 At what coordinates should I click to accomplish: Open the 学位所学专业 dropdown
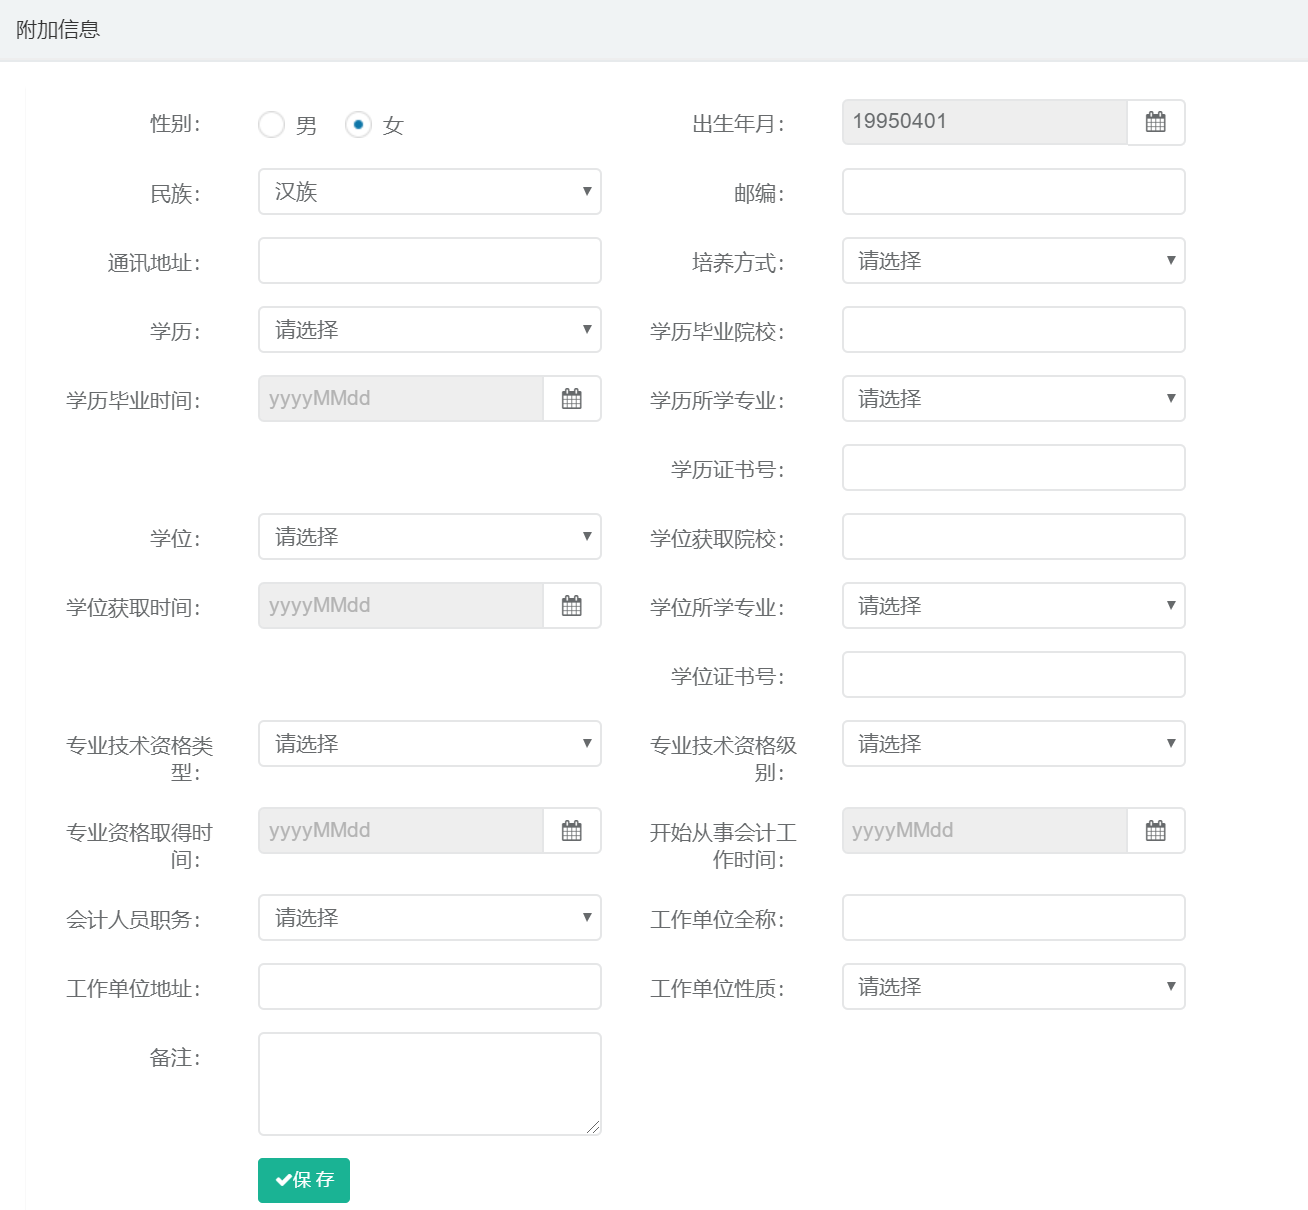click(1013, 606)
